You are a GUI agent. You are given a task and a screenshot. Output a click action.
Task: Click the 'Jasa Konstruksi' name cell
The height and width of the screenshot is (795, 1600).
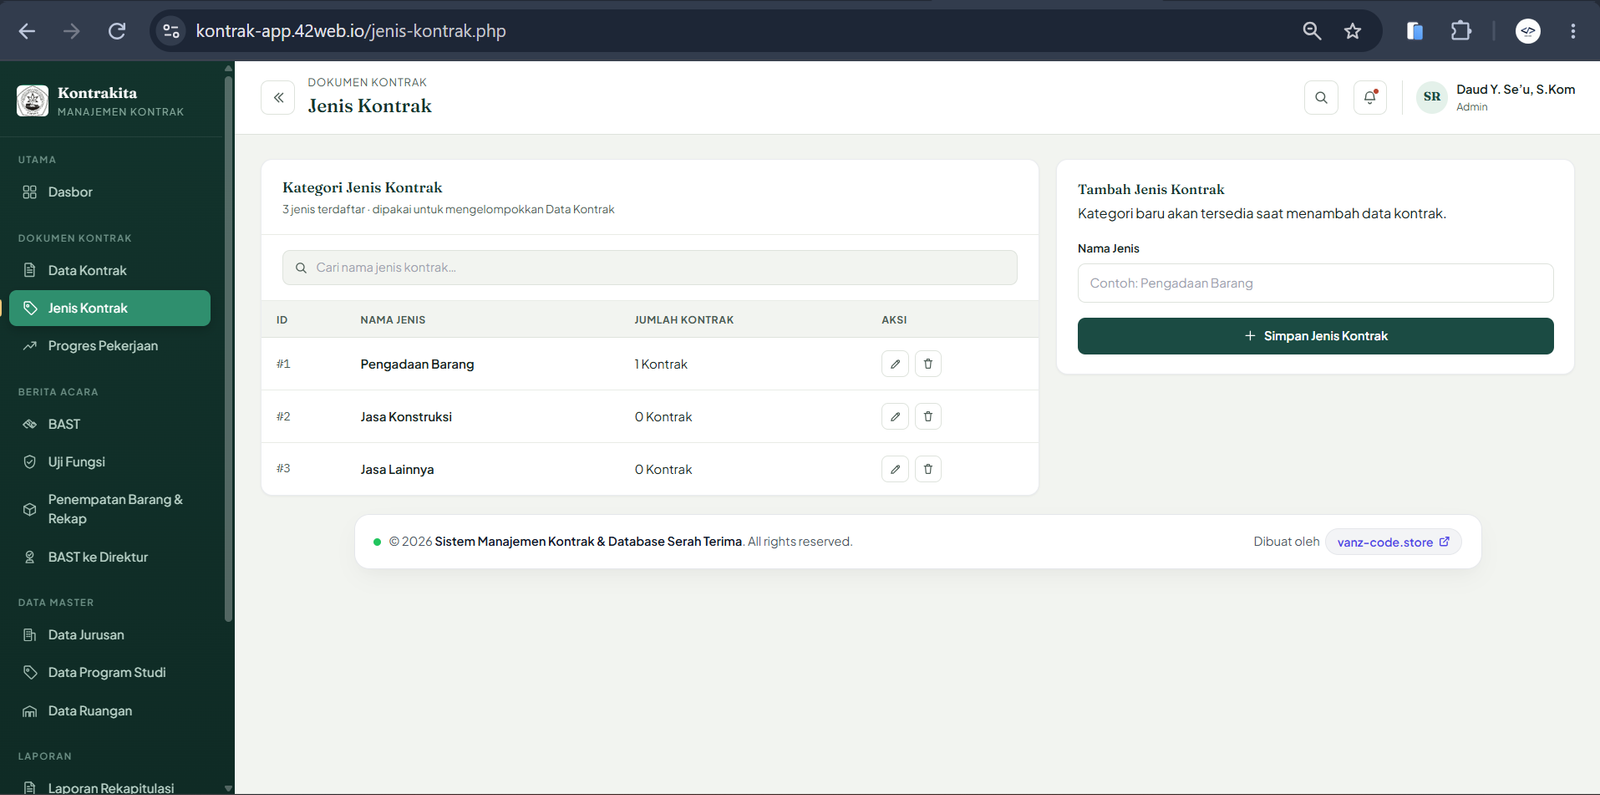coord(406,417)
